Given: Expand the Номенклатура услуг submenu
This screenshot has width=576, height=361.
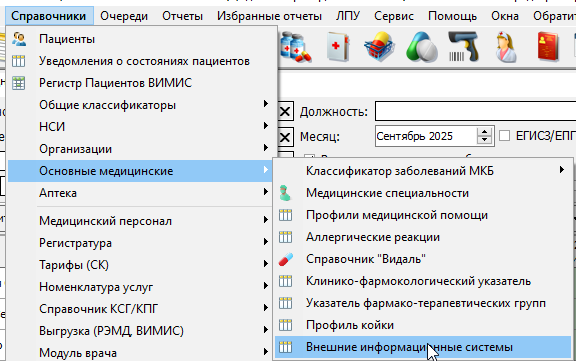Looking at the screenshot, I should pyautogui.click(x=141, y=287).
